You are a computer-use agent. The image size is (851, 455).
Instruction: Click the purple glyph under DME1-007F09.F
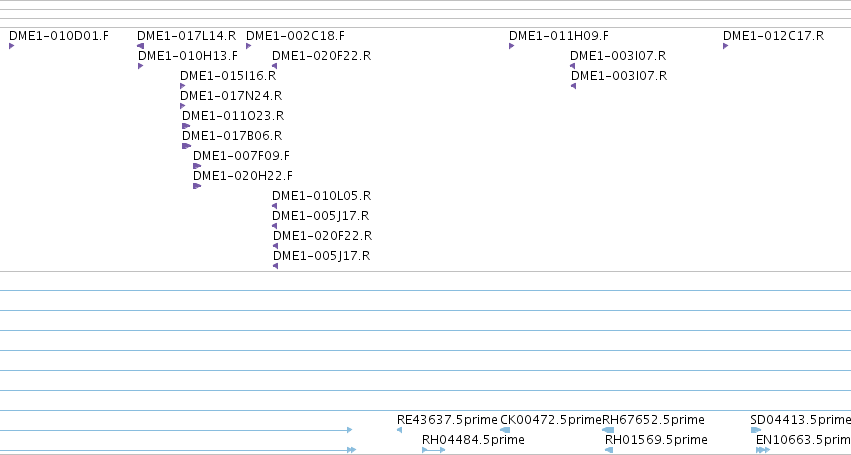pyautogui.click(x=197, y=166)
